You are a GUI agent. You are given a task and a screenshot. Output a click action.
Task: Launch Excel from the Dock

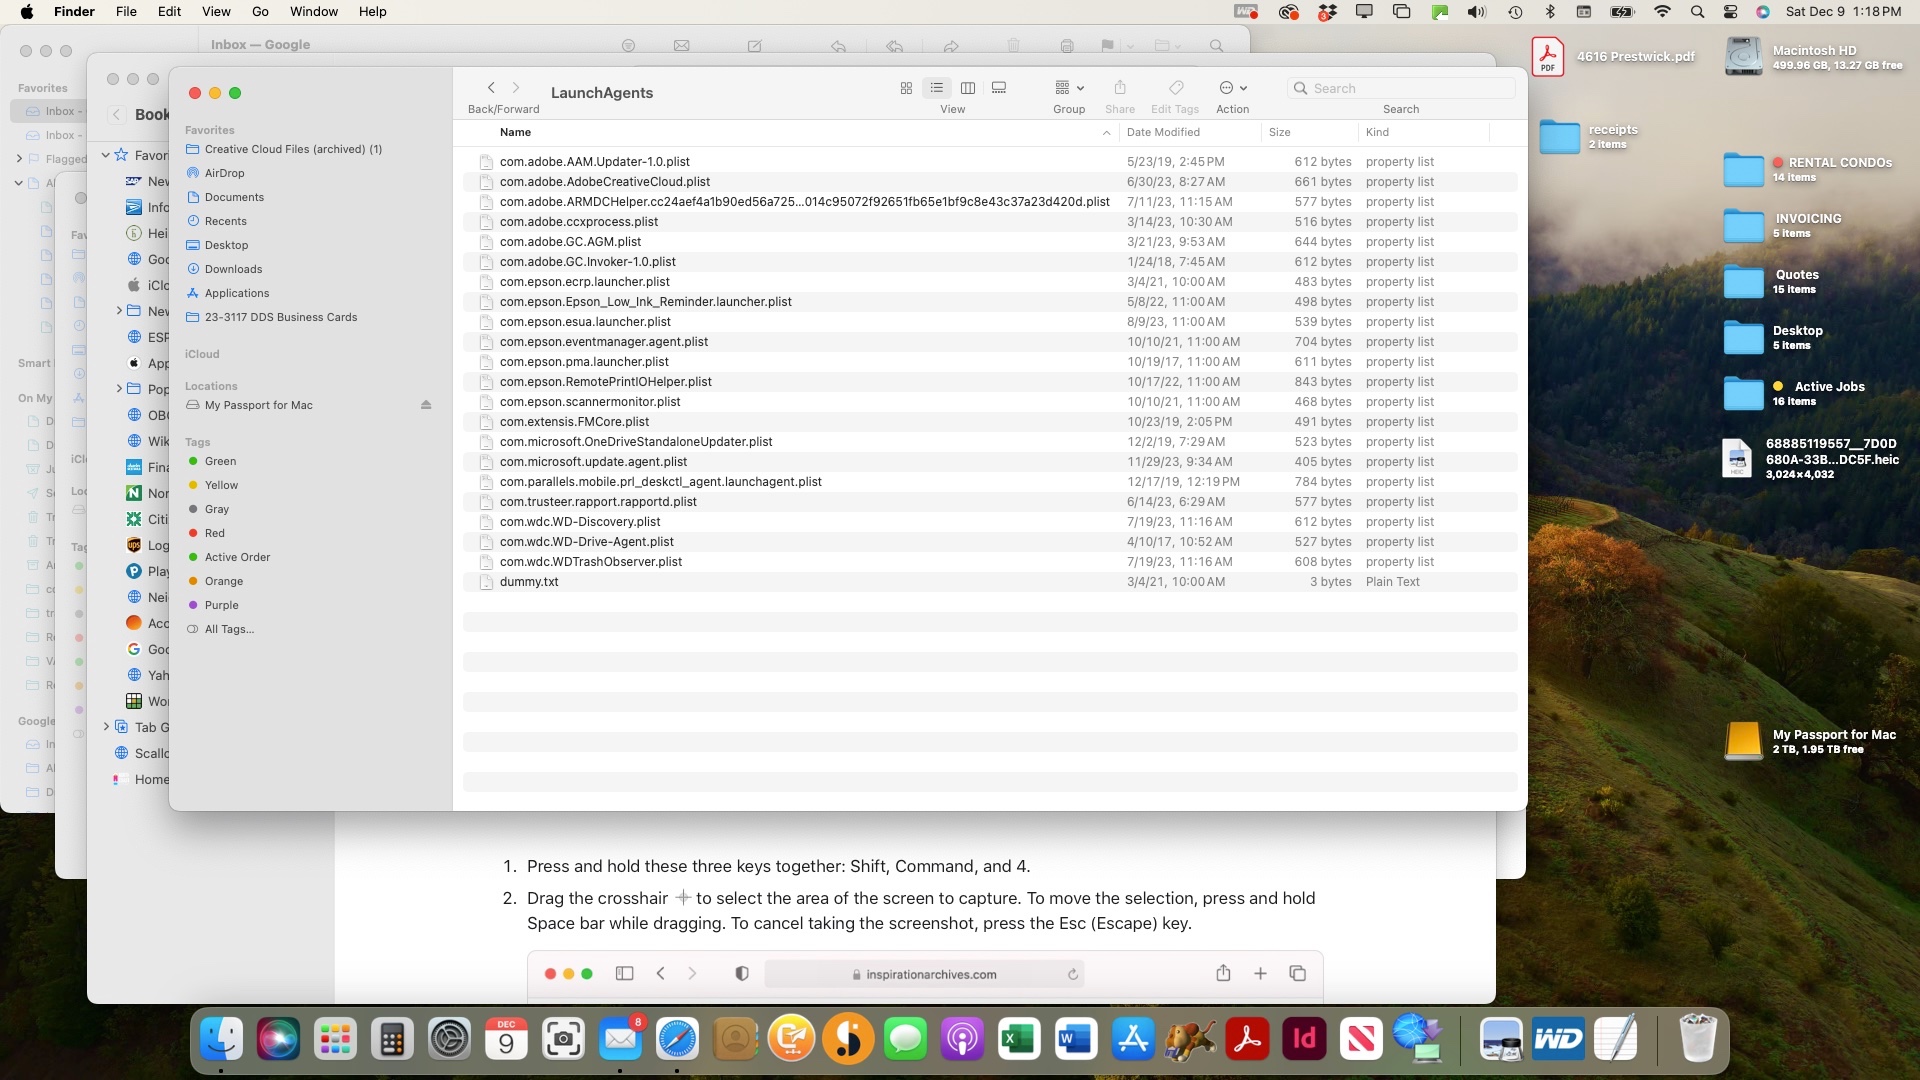pos(1018,1040)
